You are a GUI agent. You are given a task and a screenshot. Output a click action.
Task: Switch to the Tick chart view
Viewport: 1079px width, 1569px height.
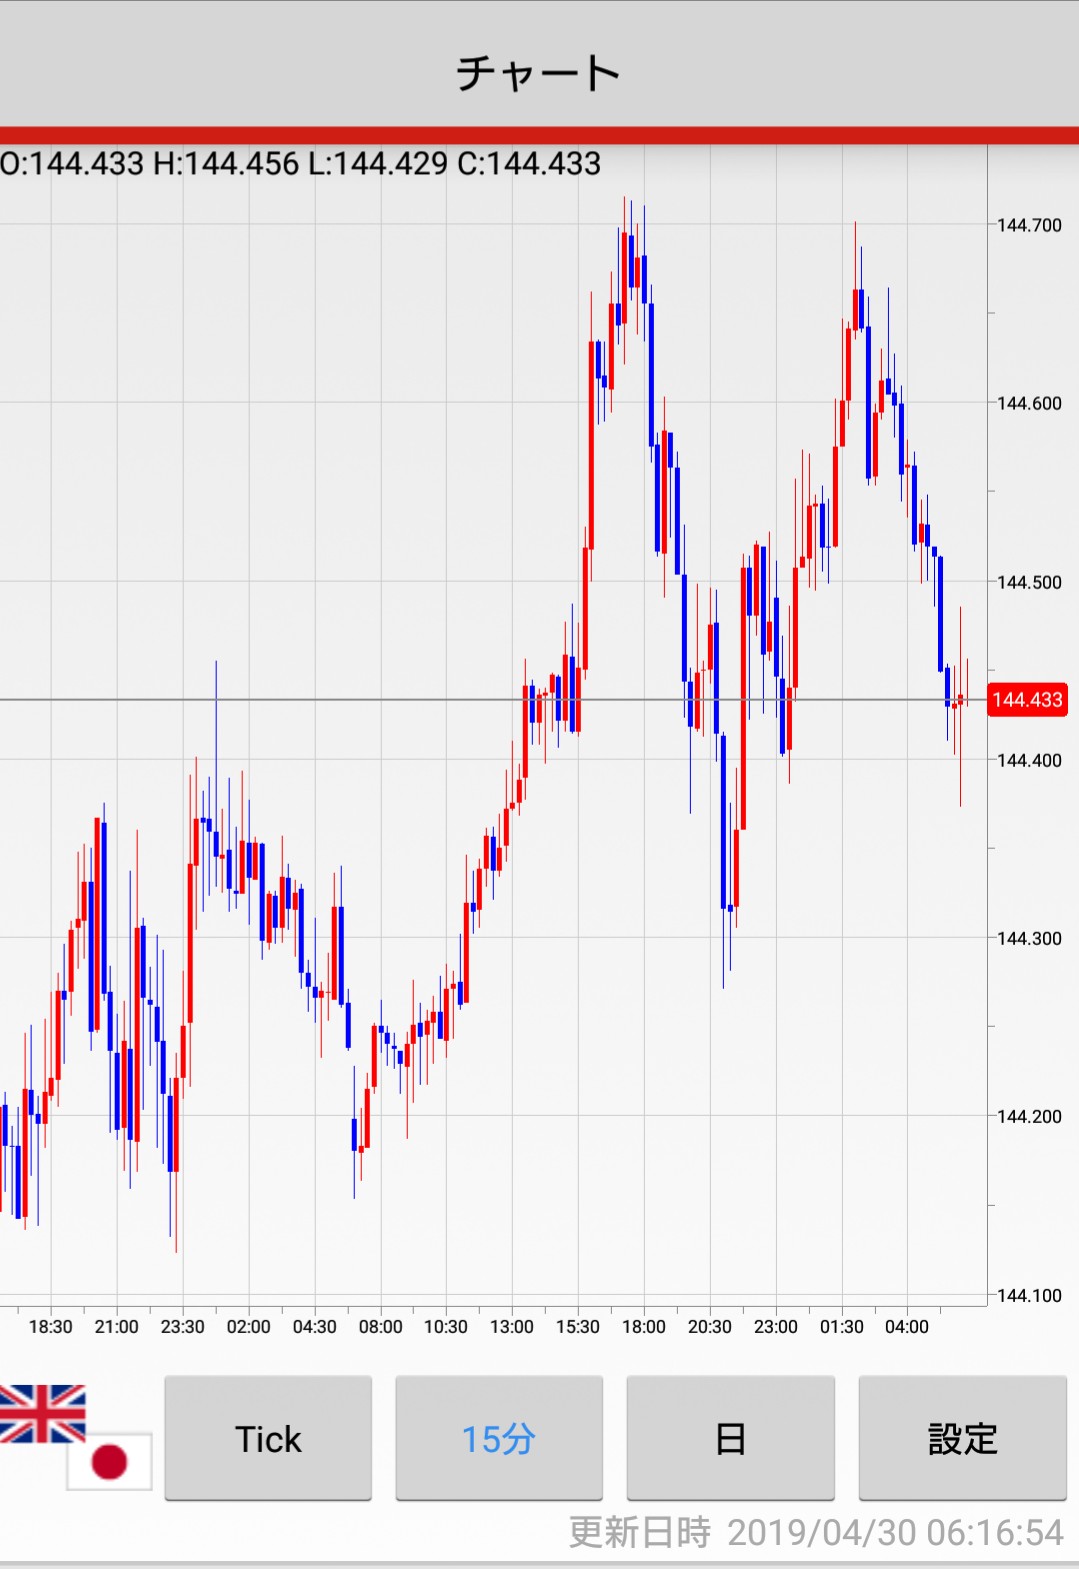[x=268, y=1439]
